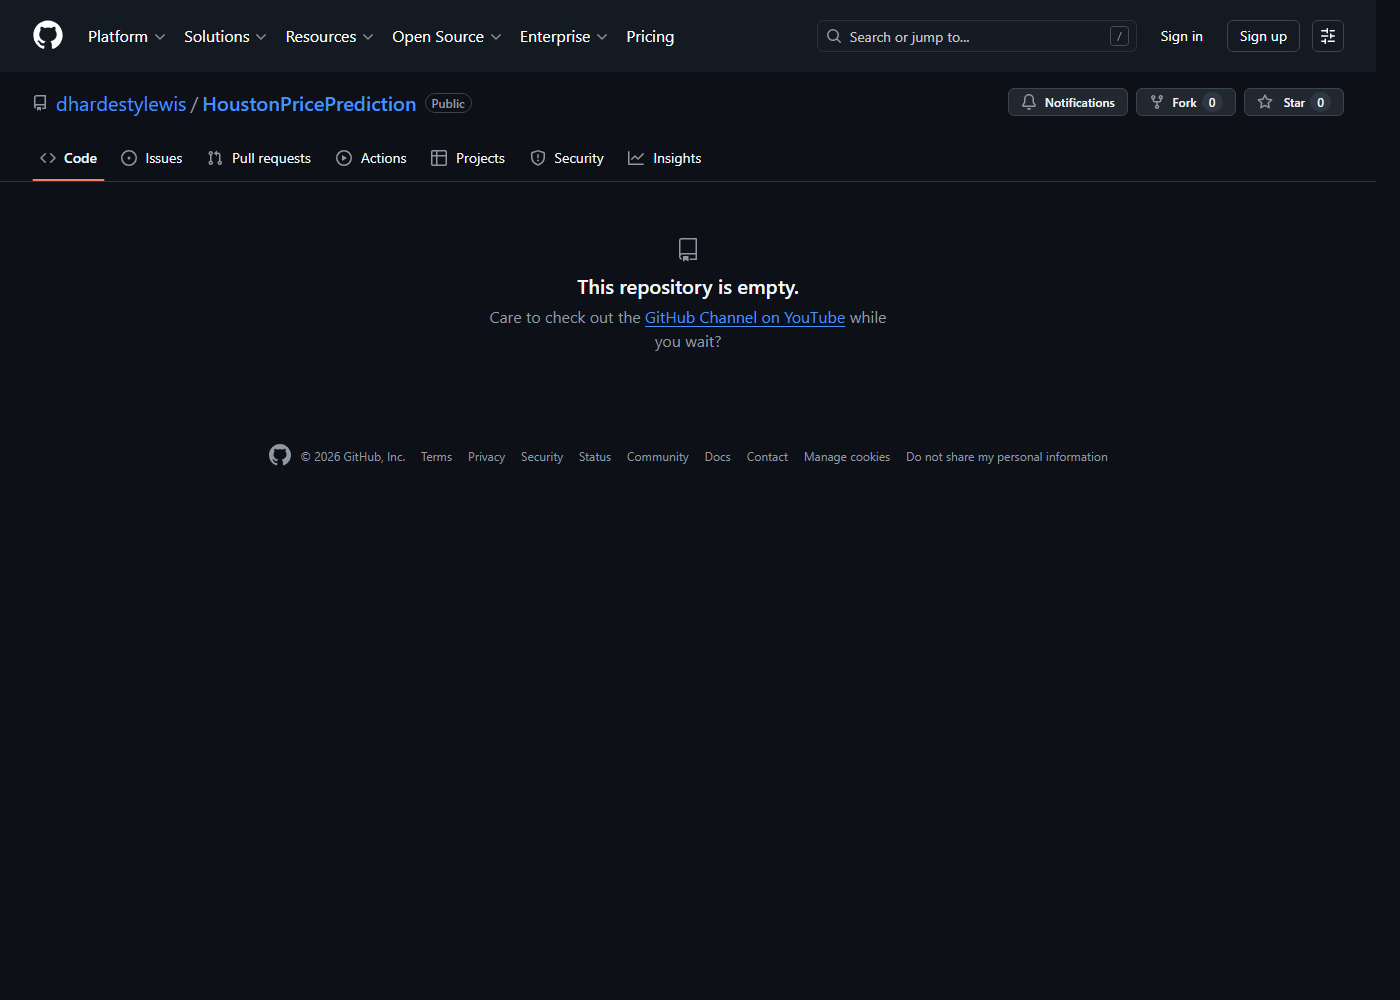Click the GitHub logo in the header
1400x1000 pixels.
click(x=47, y=35)
